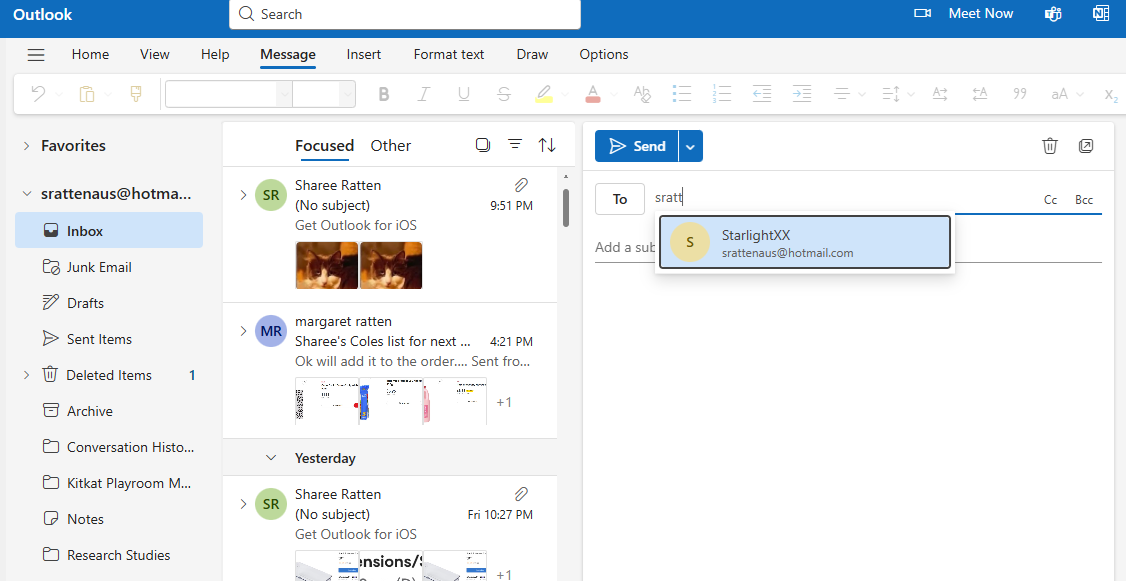The image size is (1126, 581).
Task: Click the Increase indent icon
Action: 801,94
